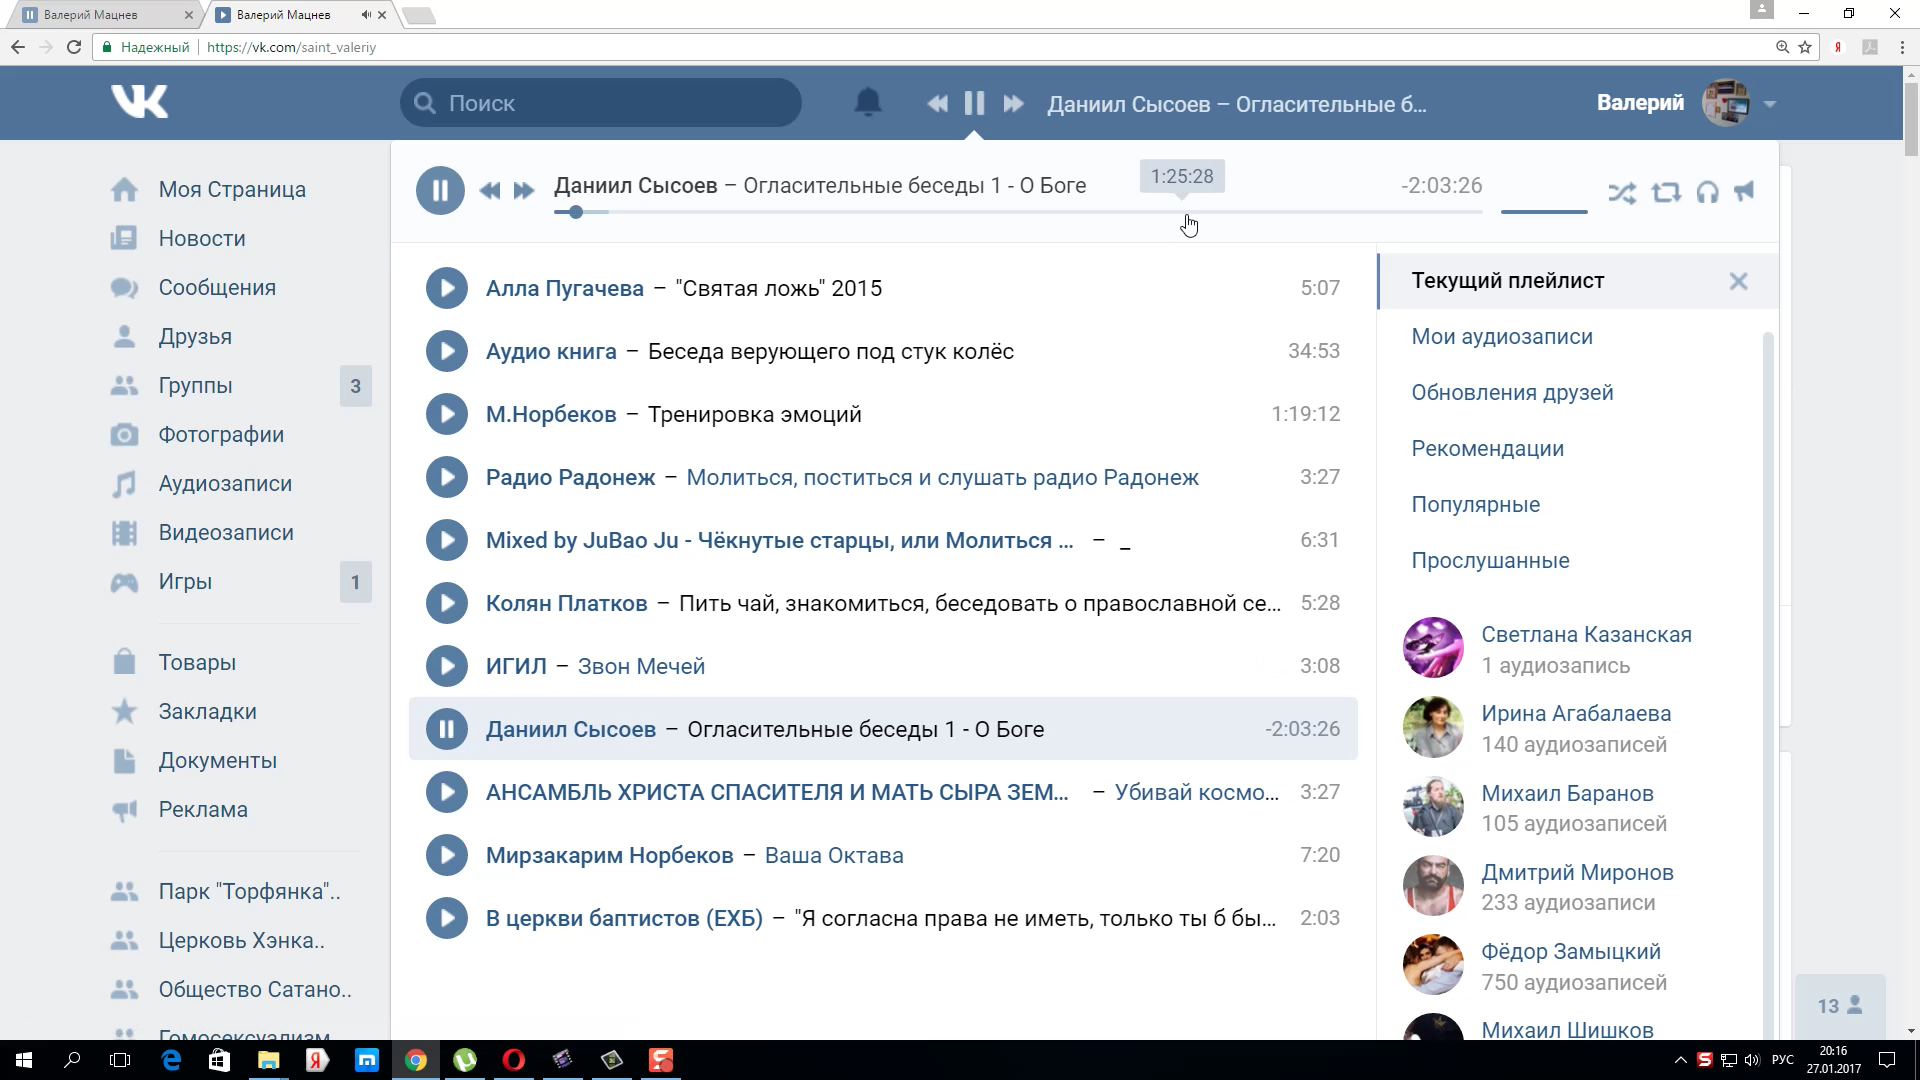Play the Радио Радонеж track
Viewport: 1920px width, 1080px height.
[x=447, y=477]
